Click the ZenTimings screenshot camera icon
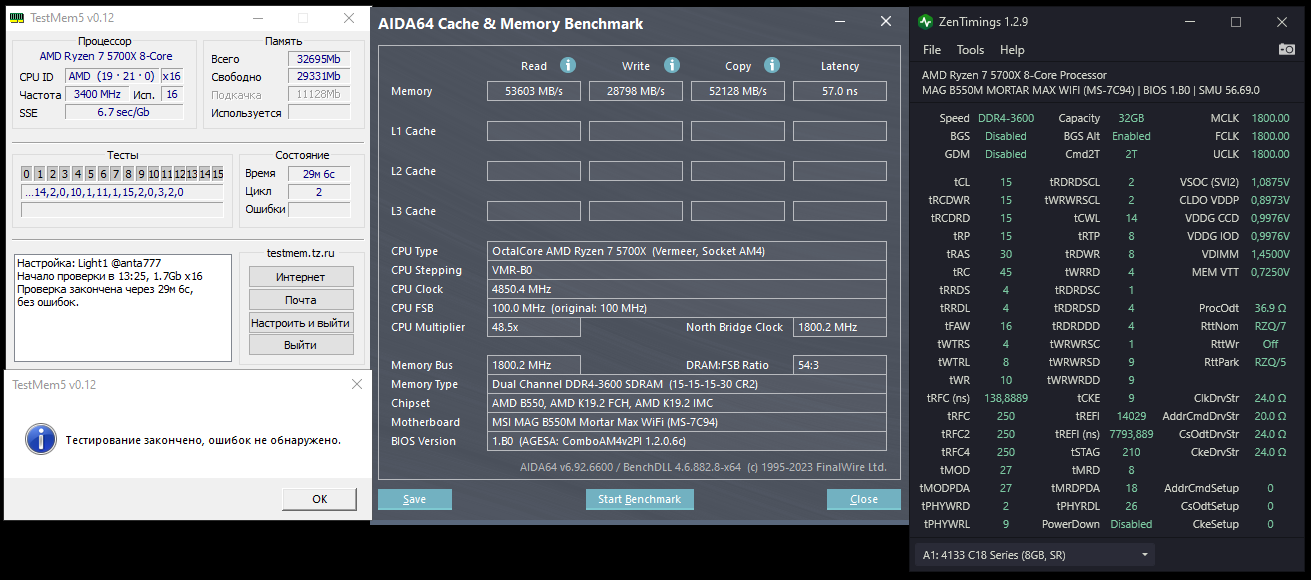The height and width of the screenshot is (580, 1311). click(1287, 49)
